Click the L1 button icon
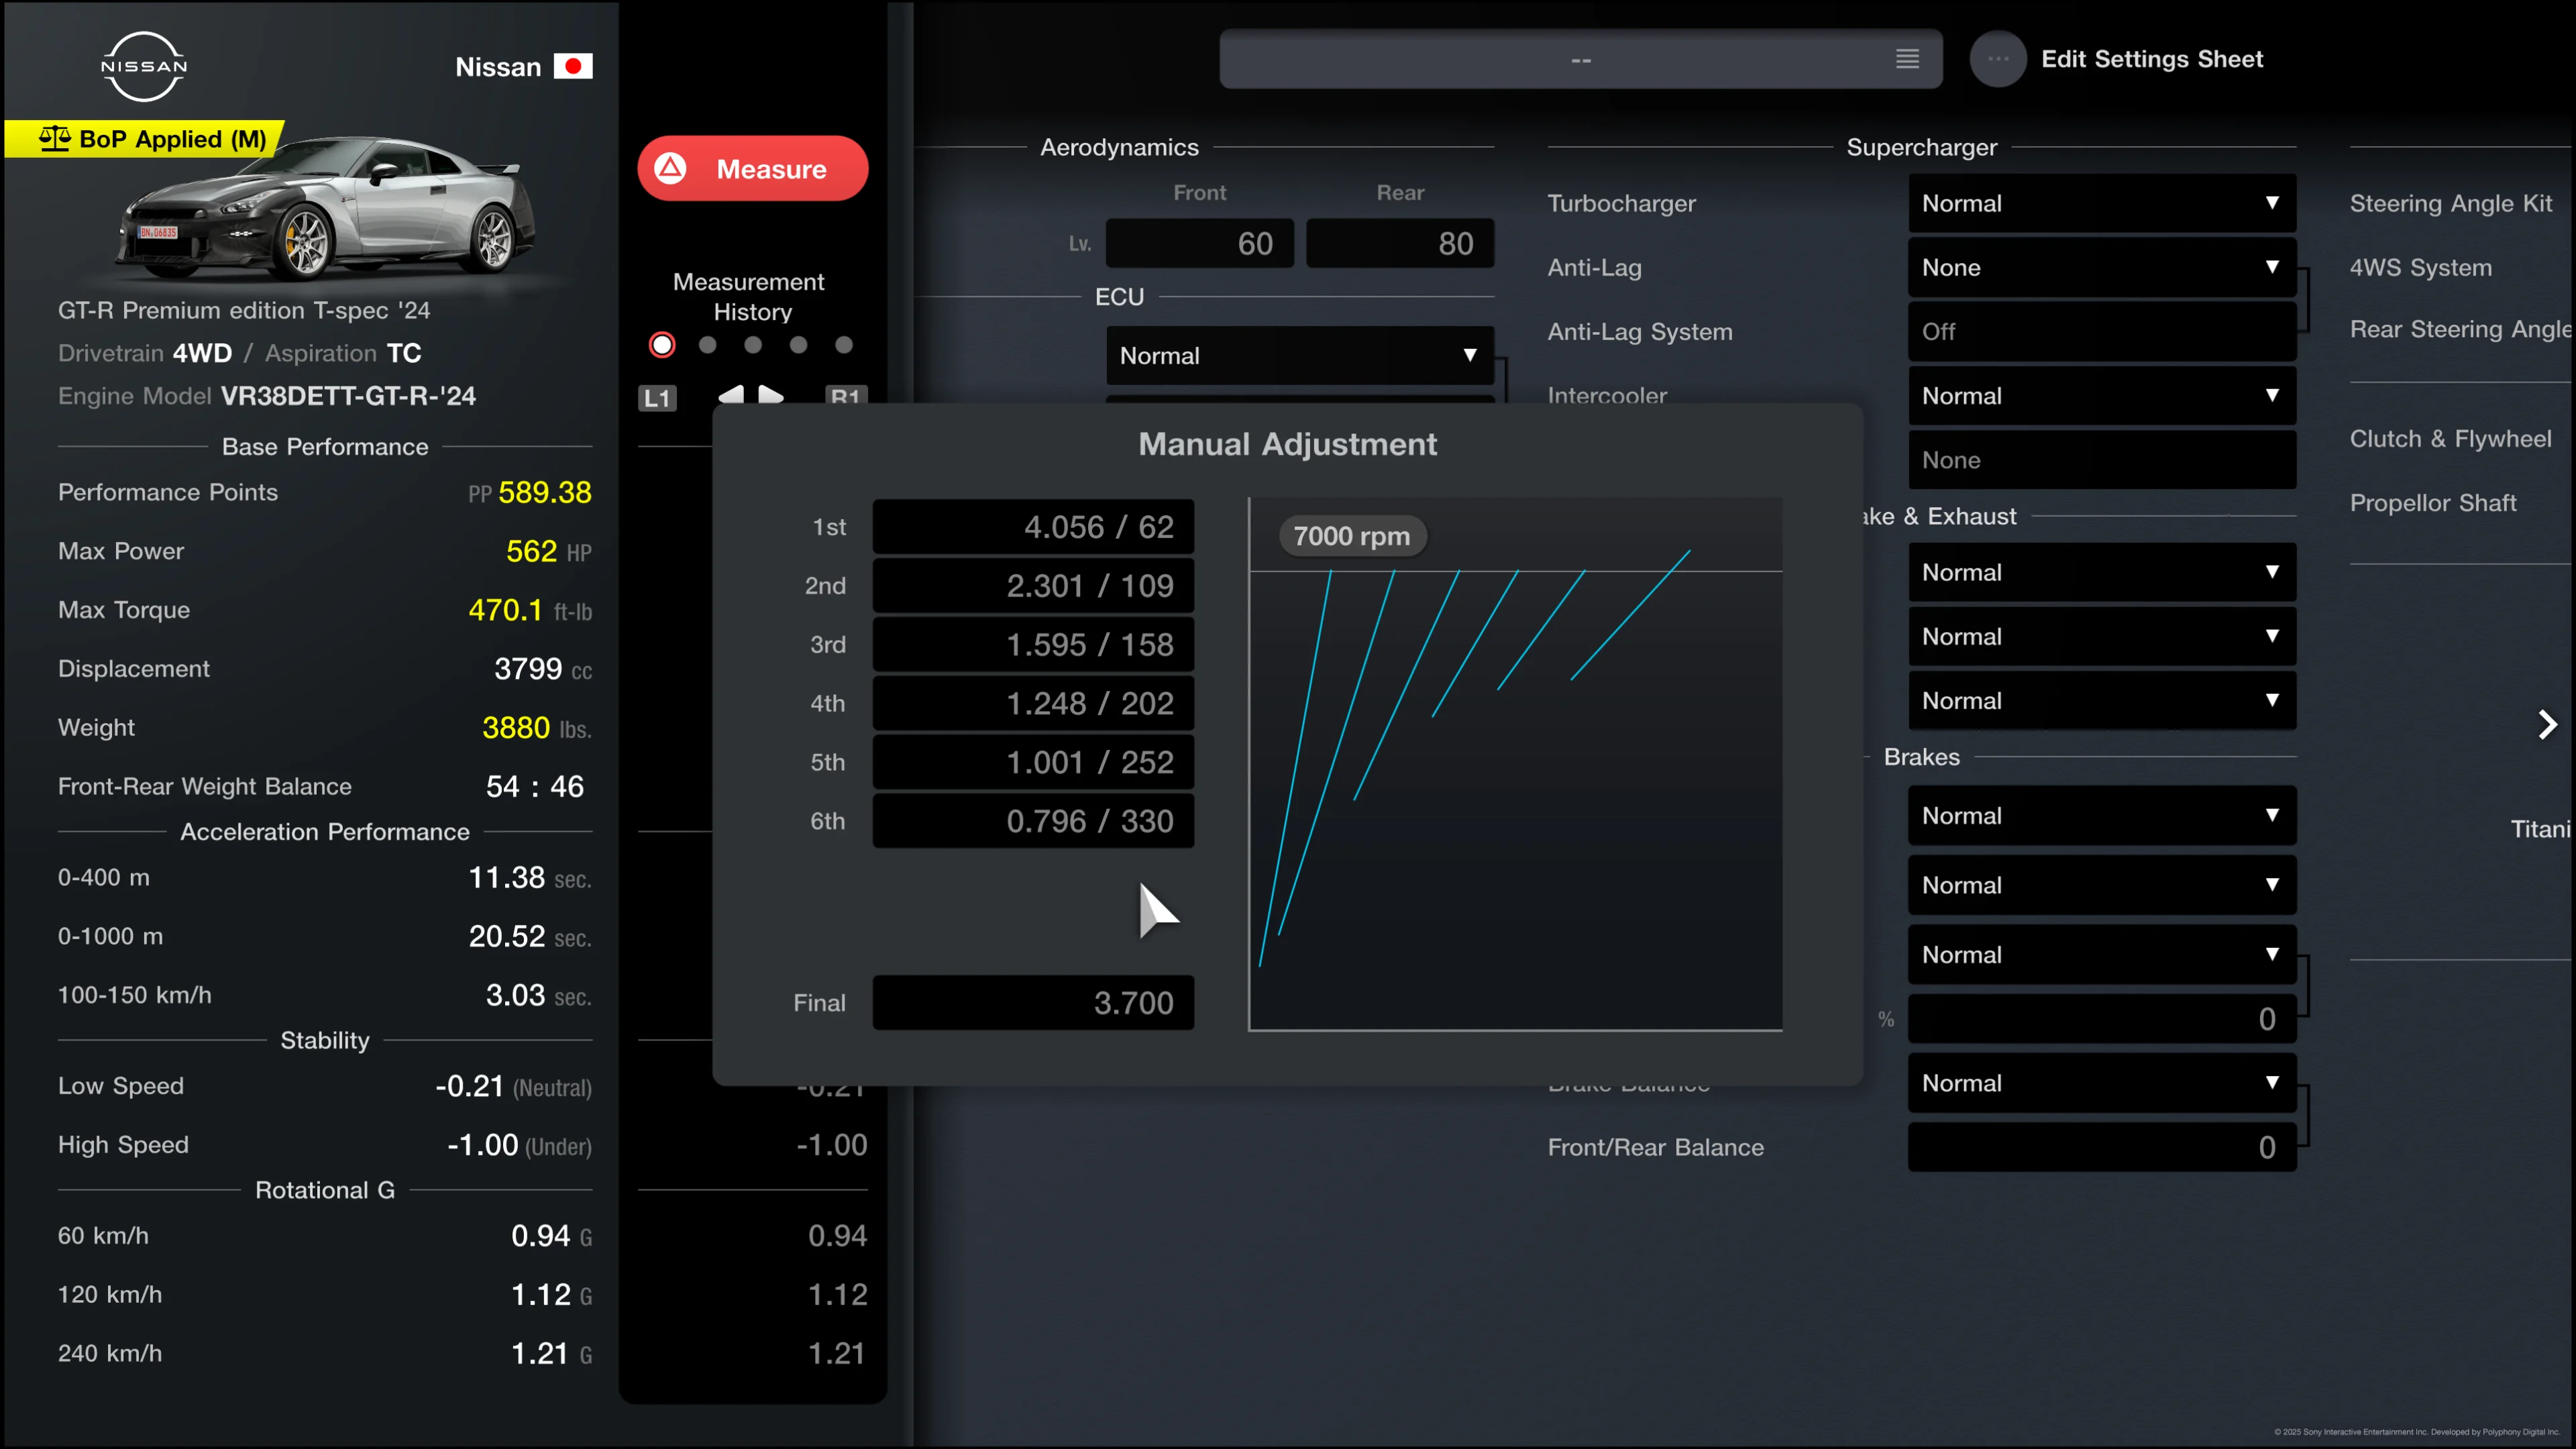Viewport: 2576px width, 1449px height. (x=657, y=398)
